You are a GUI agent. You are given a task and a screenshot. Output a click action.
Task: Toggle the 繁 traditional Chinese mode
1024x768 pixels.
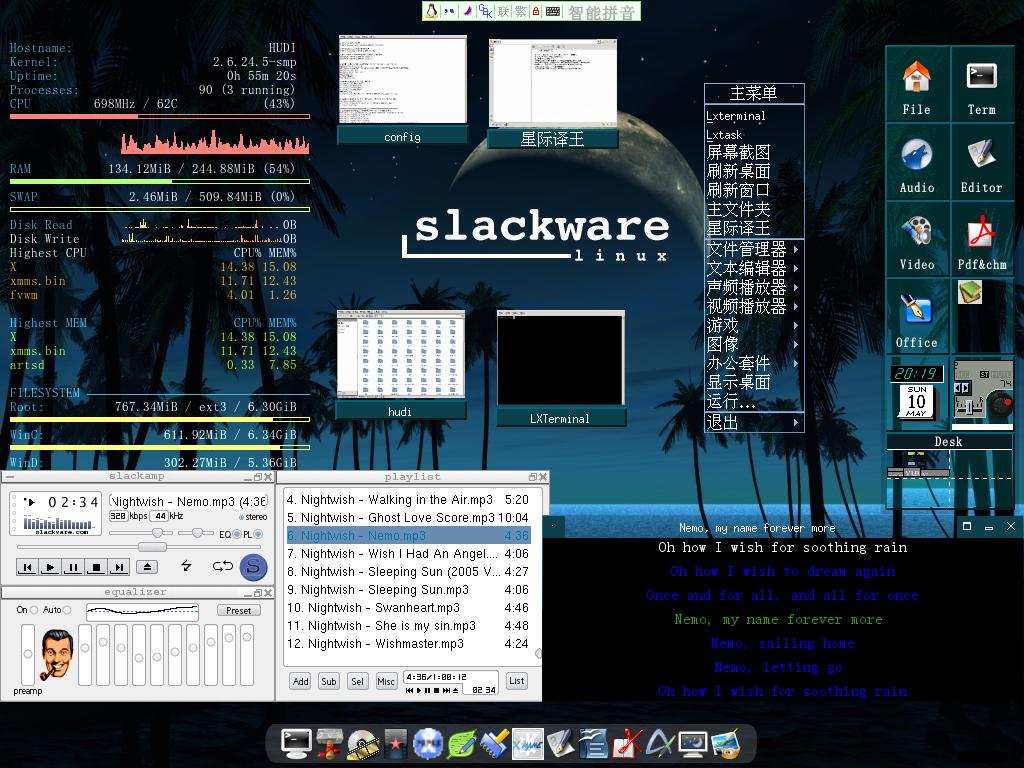pyautogui.click(x=520, y=11)
